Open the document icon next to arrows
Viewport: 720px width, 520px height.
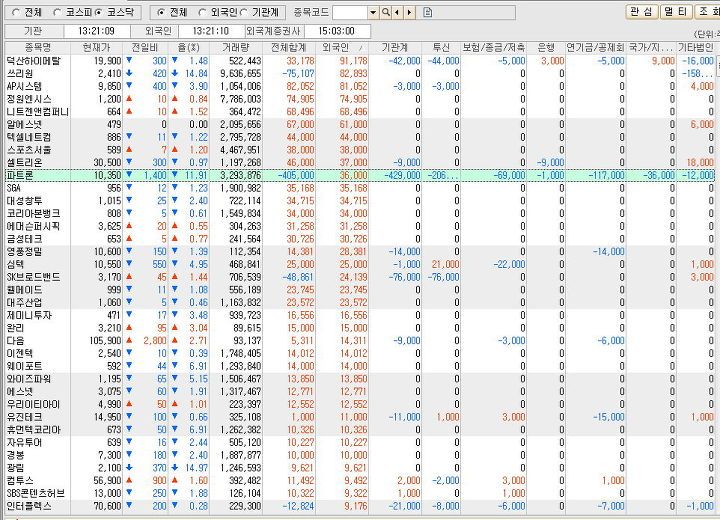428,12
